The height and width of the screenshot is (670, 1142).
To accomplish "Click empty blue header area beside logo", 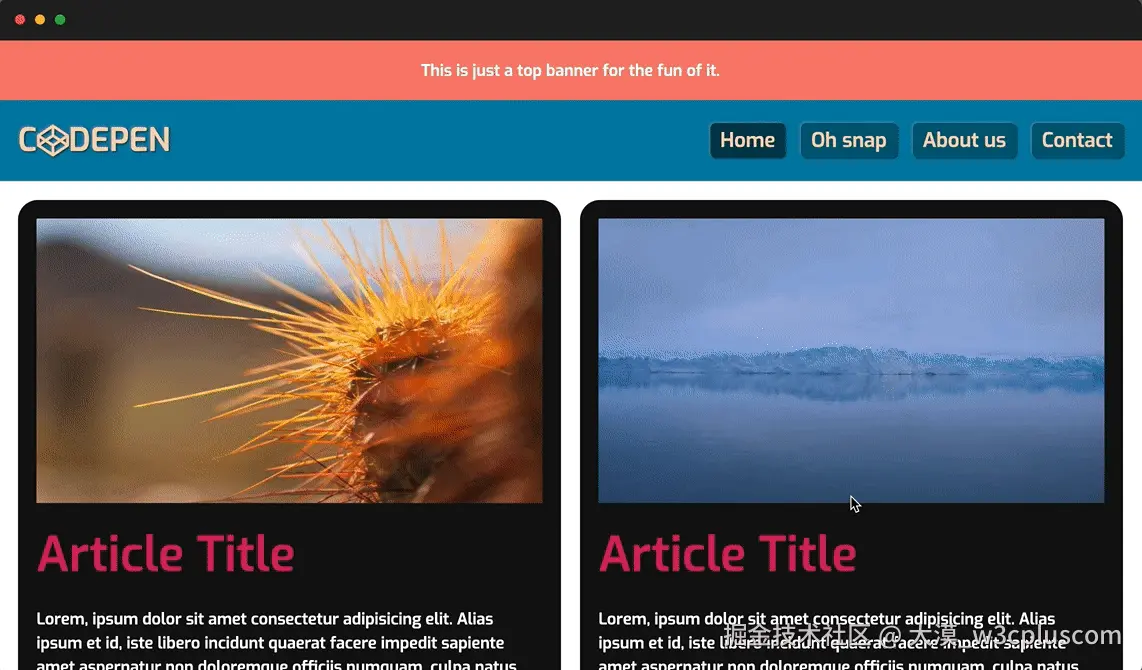I will 437,140.
